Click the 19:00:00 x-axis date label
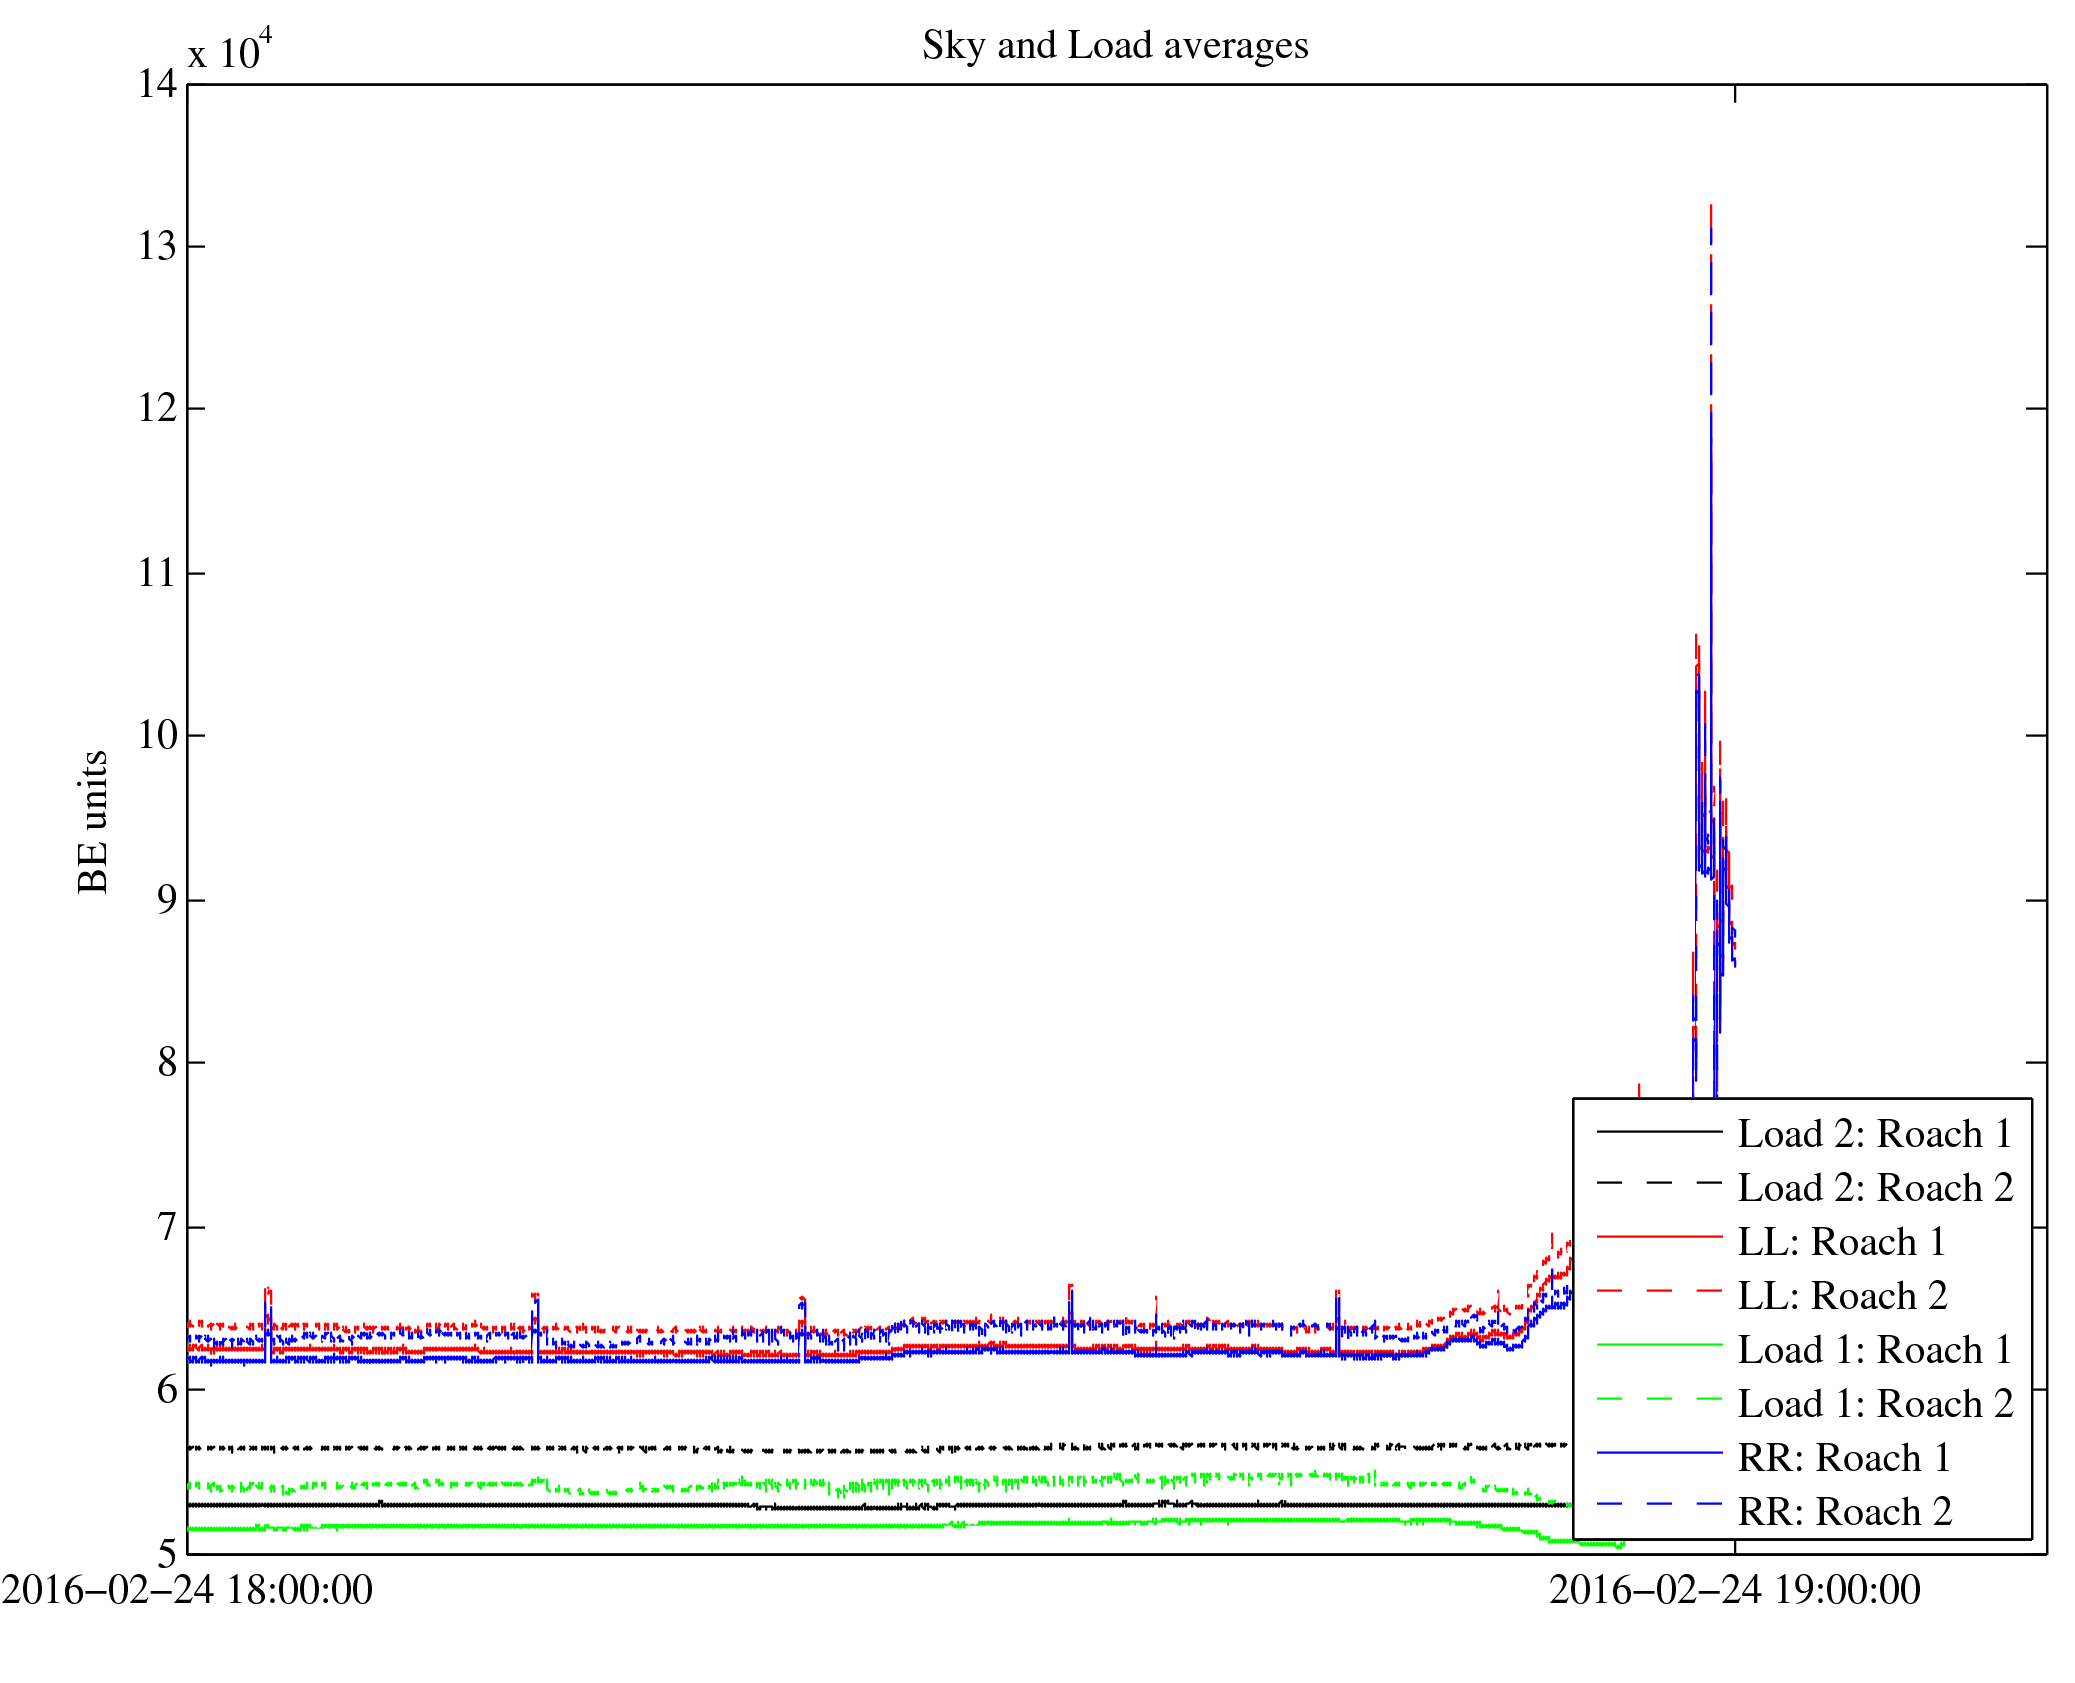Image resolution: width=2075 pixels, height=1683 pixels. tap(1734, 1590)
